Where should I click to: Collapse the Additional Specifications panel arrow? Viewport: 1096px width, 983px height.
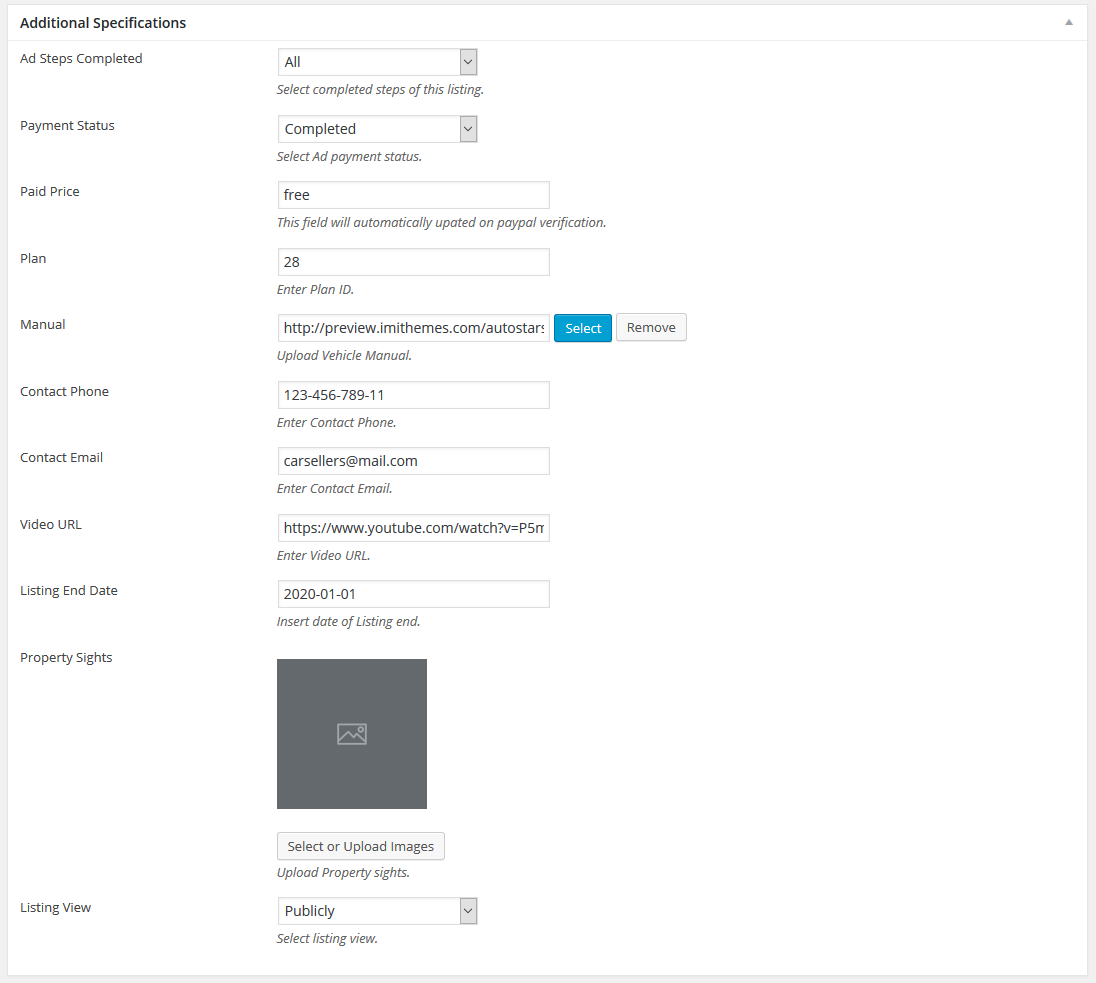[1069, 22]
